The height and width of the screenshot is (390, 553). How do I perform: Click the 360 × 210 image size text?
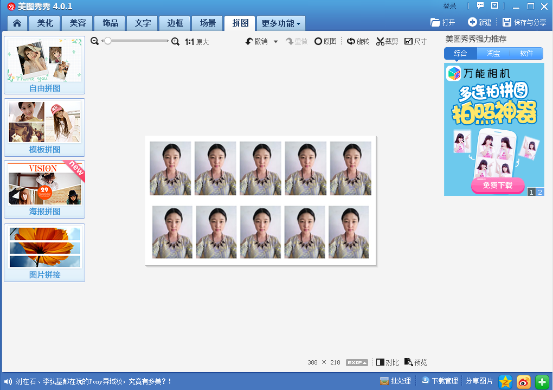click(x=324, y=362)
